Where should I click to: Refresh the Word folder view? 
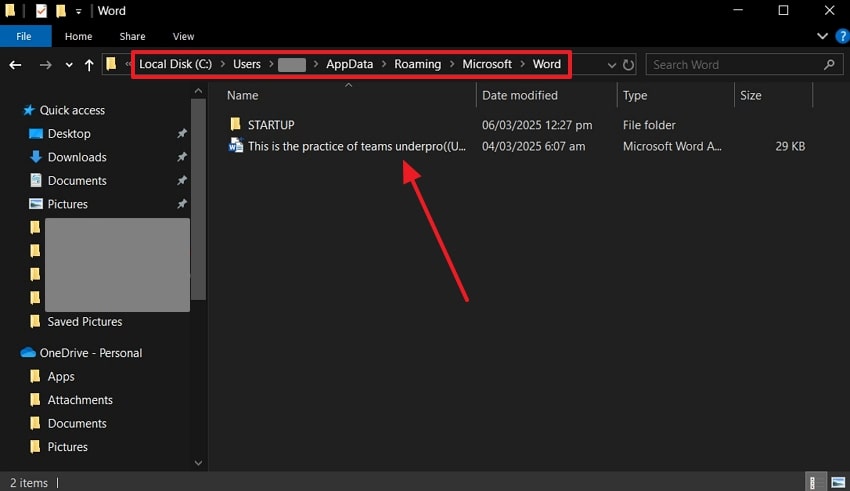(628, 65)
